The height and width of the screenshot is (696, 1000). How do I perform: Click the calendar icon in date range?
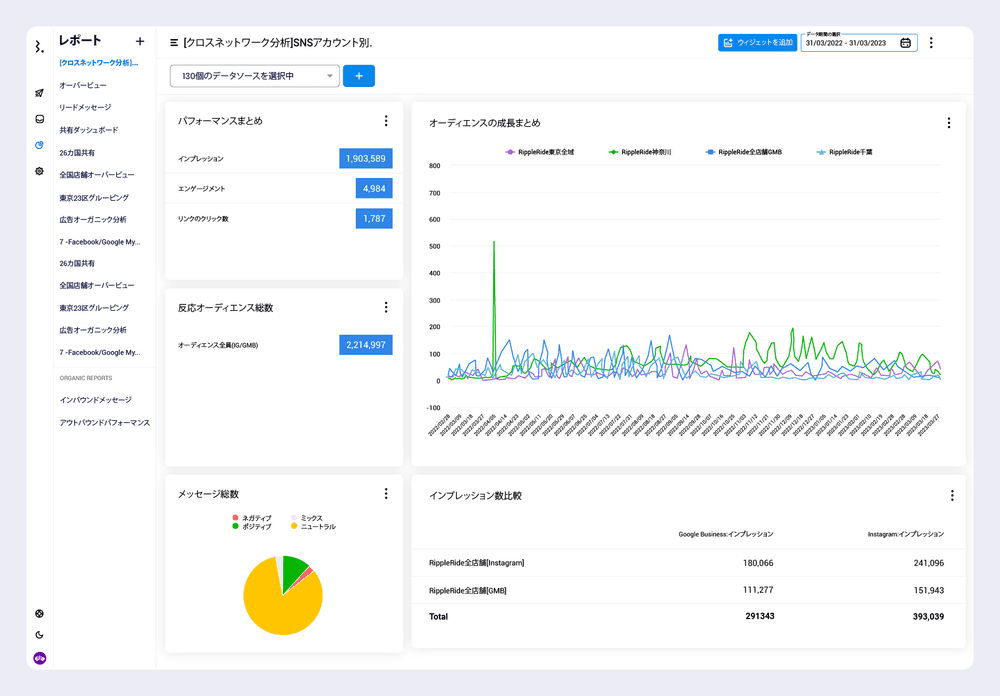[x=905, y=43]
